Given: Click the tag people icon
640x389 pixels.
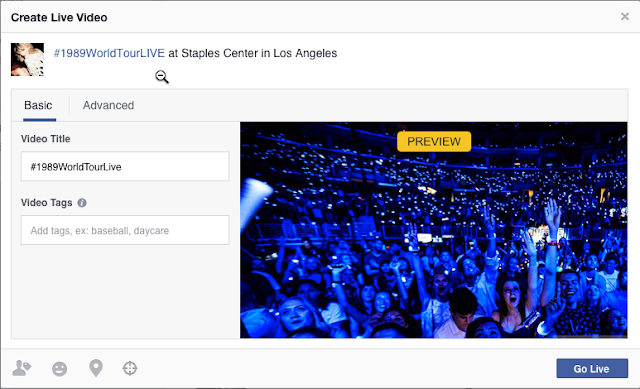Looking at the screenshot, I should [21, 368].
